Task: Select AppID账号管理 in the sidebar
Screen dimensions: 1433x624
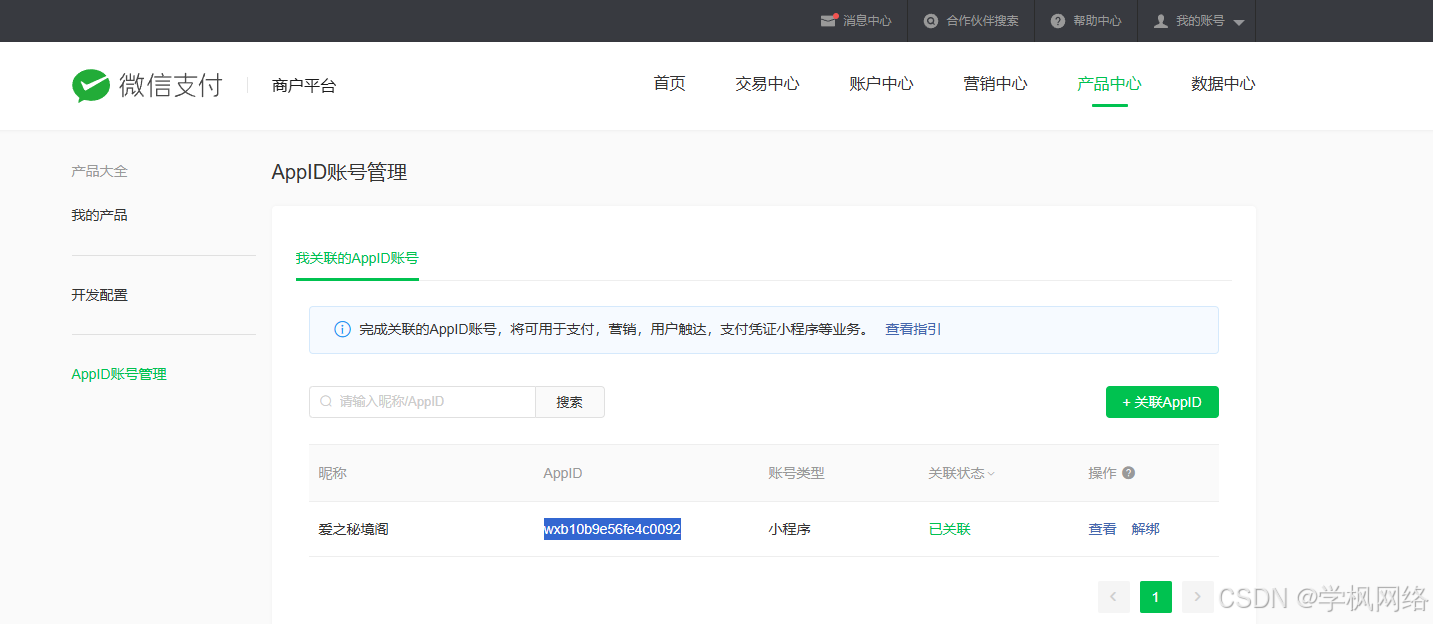Action: [119, 374]
